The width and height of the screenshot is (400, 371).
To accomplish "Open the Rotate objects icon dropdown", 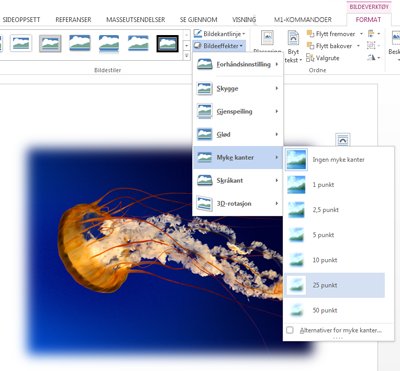I will point(374,58).
